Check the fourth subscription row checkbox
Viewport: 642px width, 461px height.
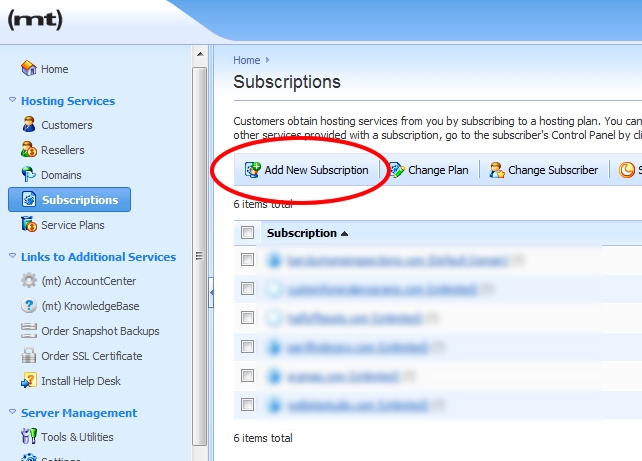coord(247,346)
